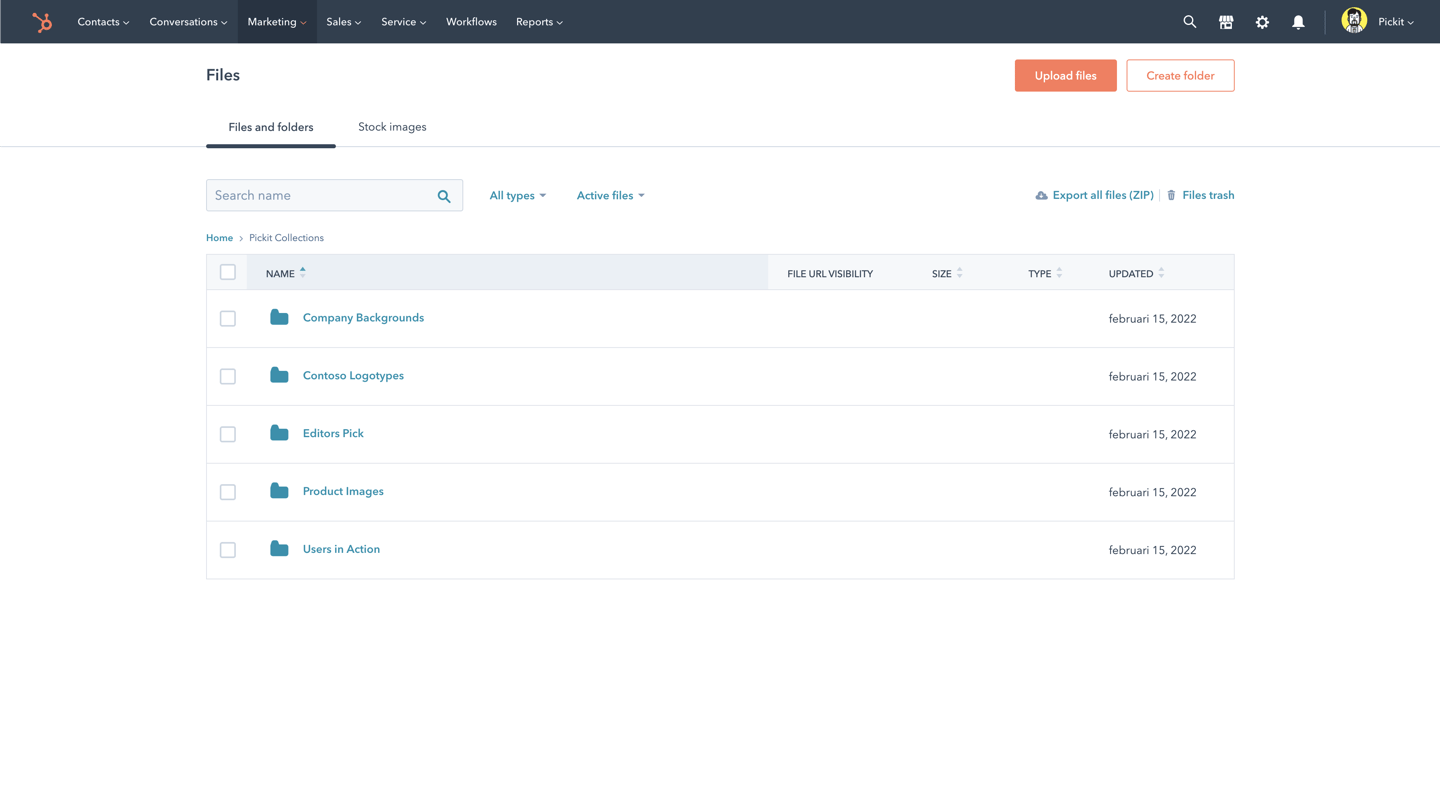The image size is (1440, 810).
Task: Click the Product Images folder icon
Action: click(279, 492)
